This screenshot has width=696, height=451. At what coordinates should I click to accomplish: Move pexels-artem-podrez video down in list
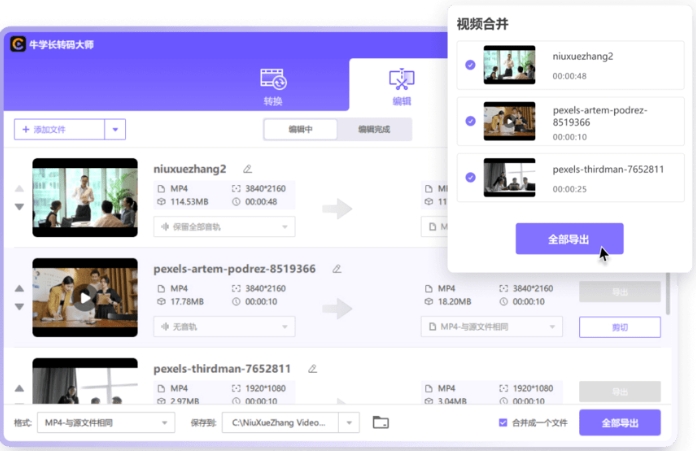coord(19,307)
